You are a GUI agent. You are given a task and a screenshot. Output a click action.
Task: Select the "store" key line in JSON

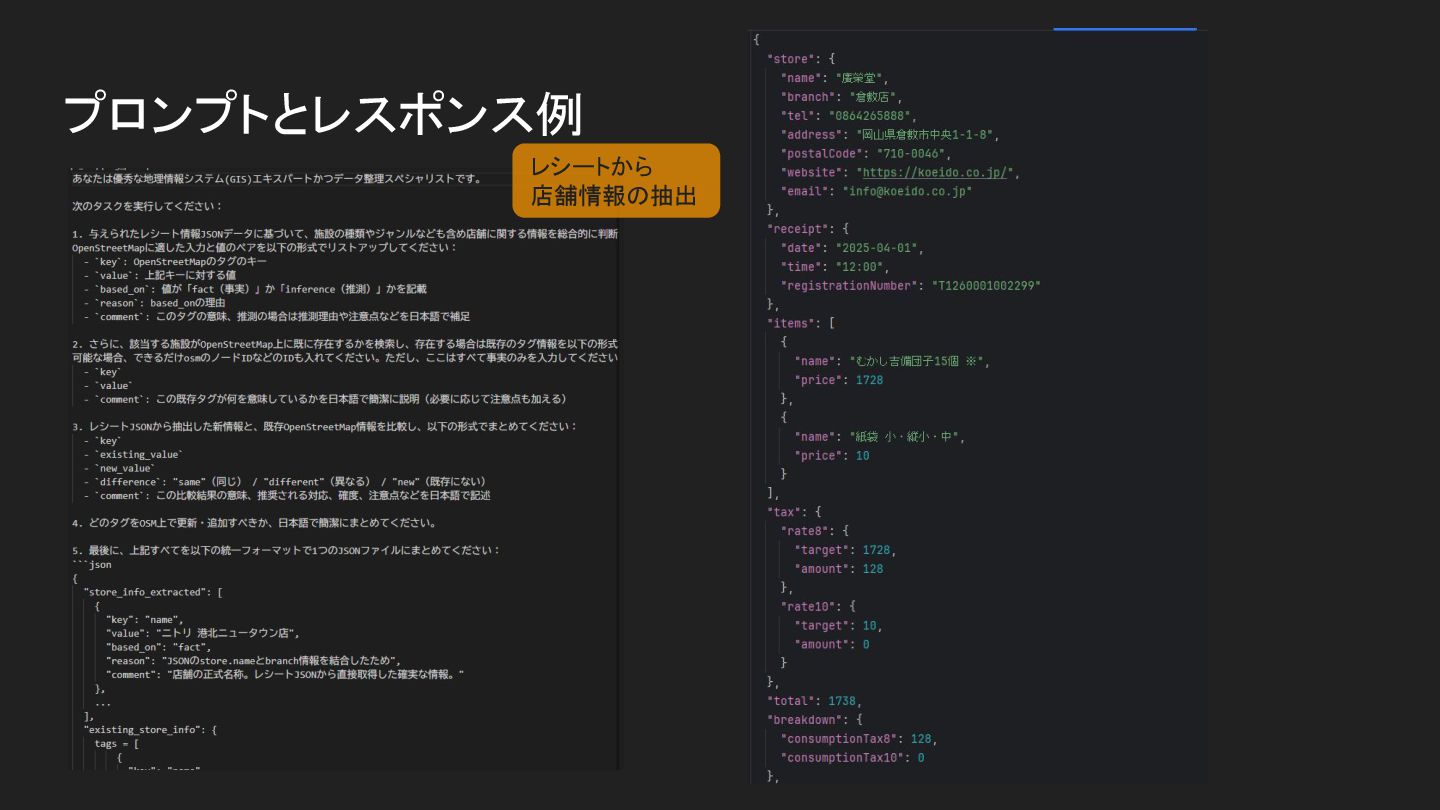pyautogui.click(x=800, y=59)
